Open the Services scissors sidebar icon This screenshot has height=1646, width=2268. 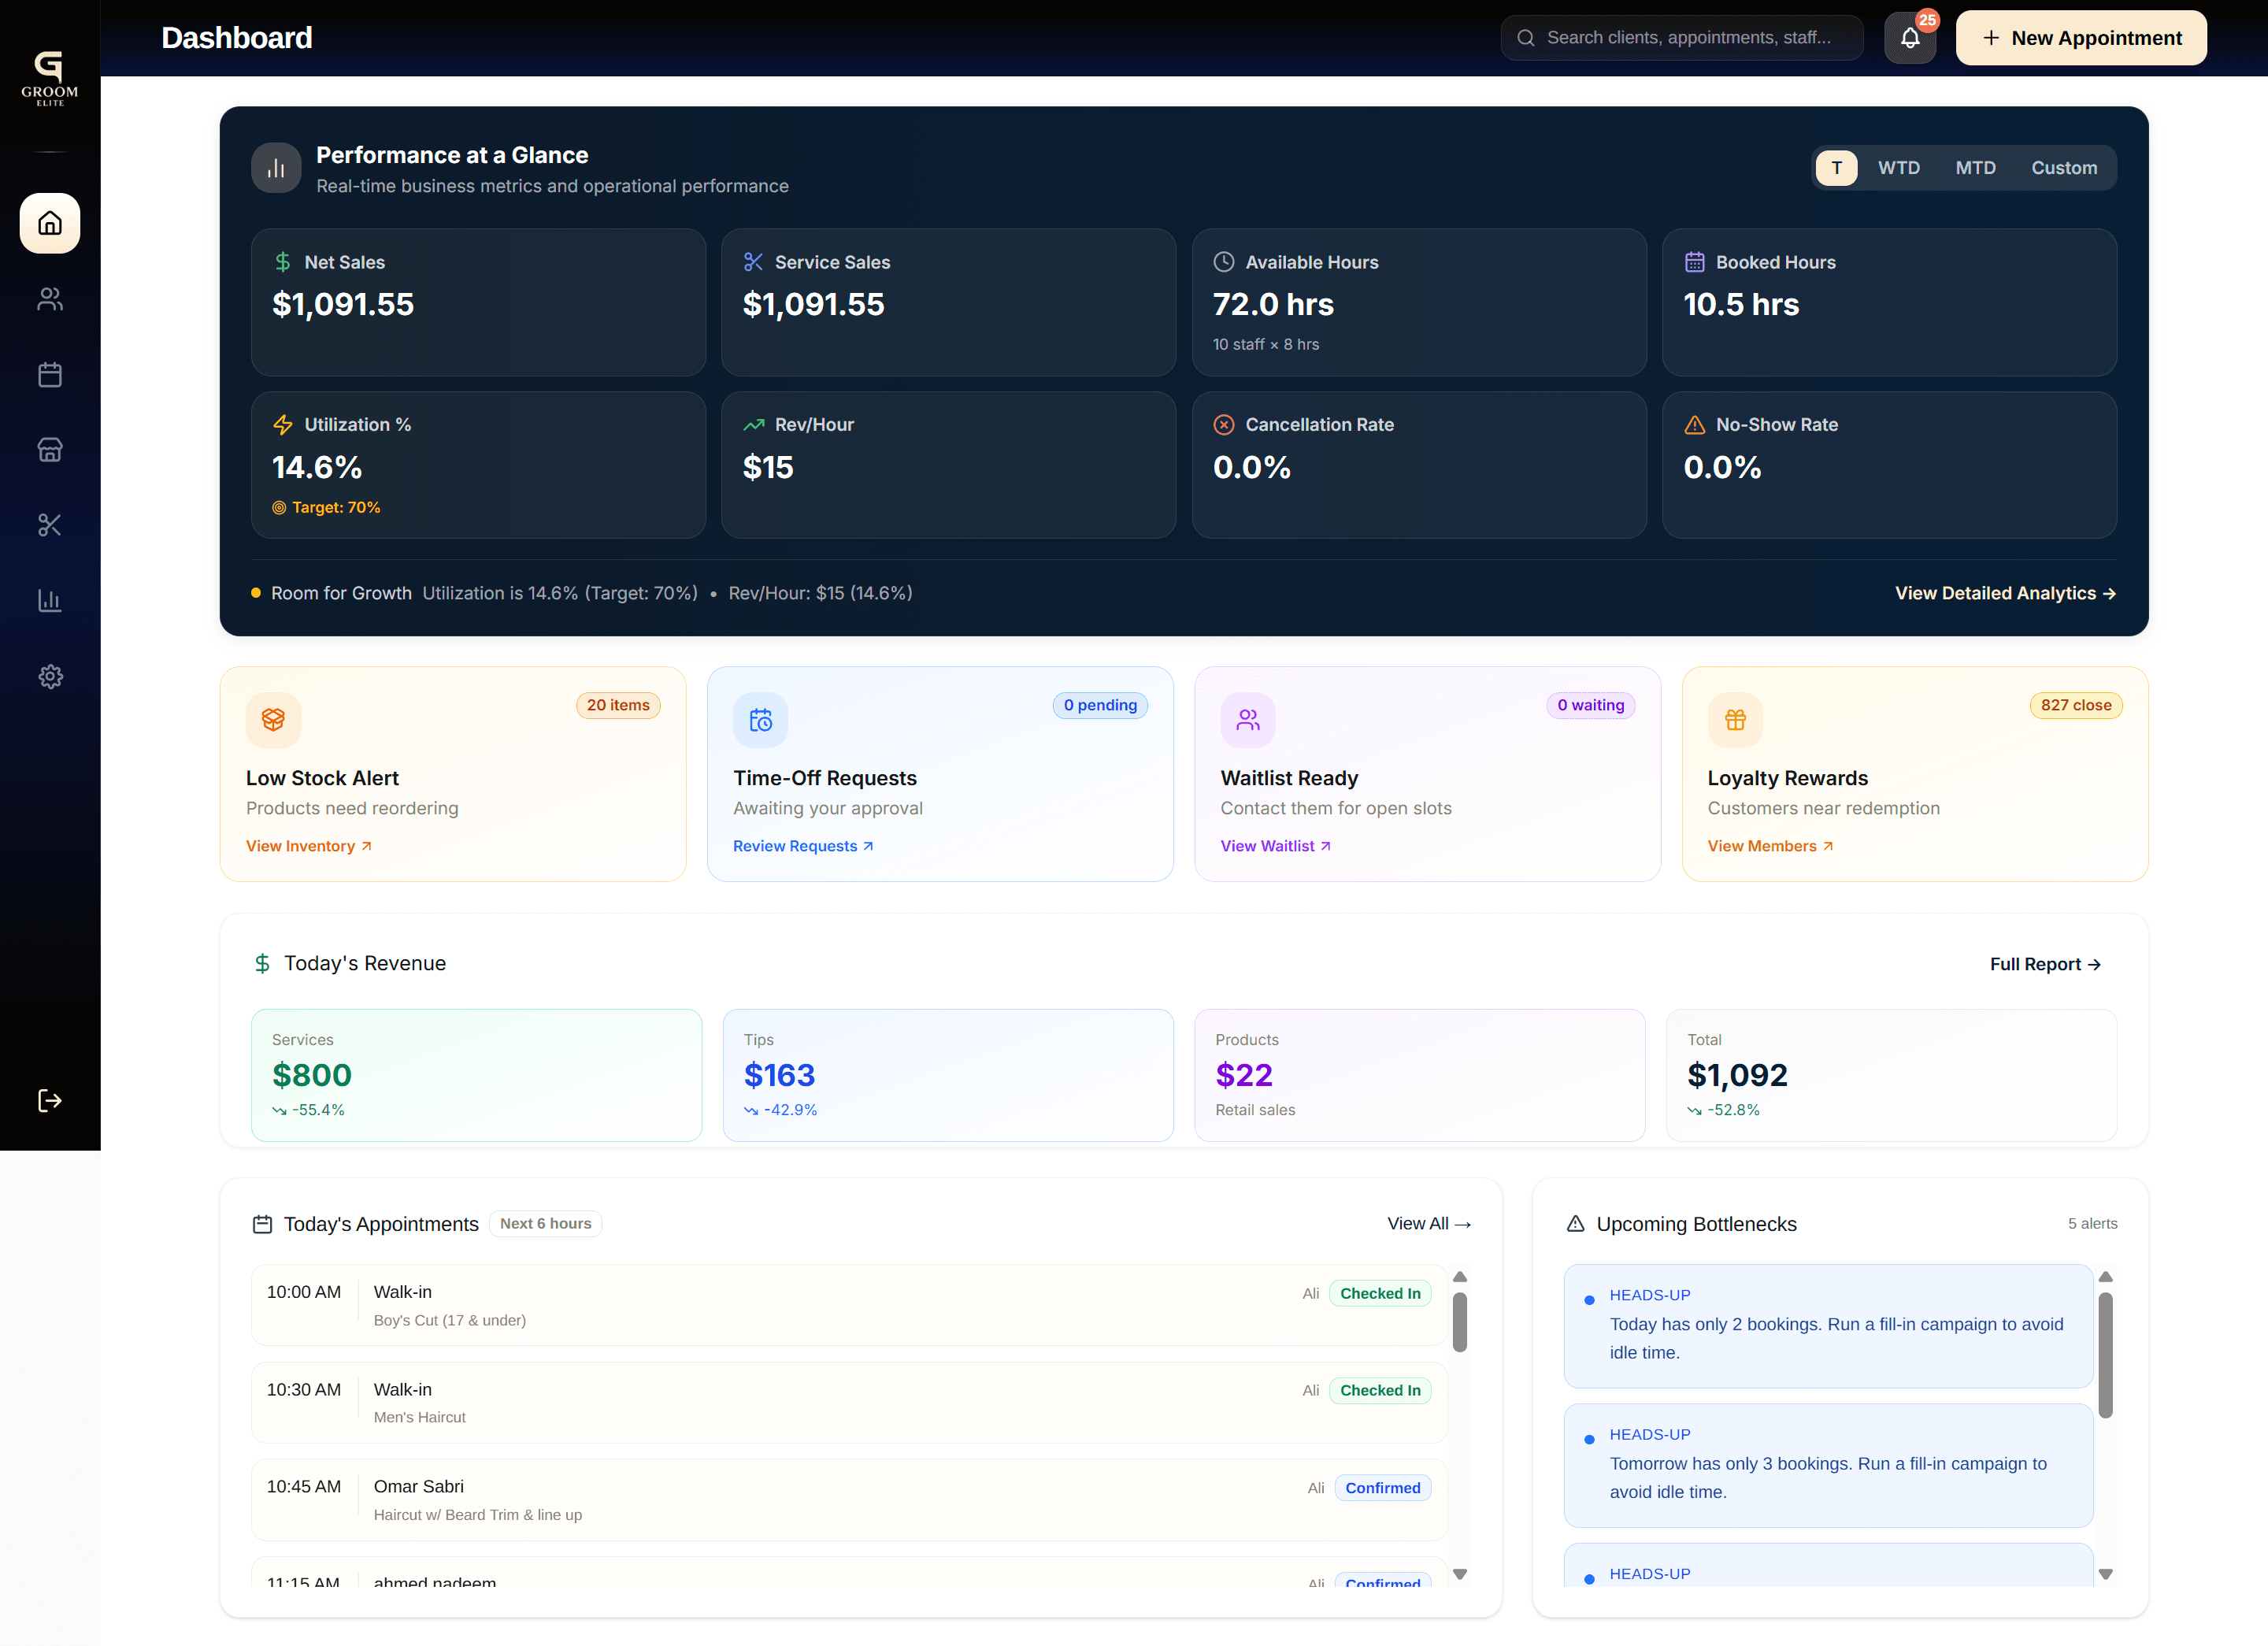pos(50,525)
